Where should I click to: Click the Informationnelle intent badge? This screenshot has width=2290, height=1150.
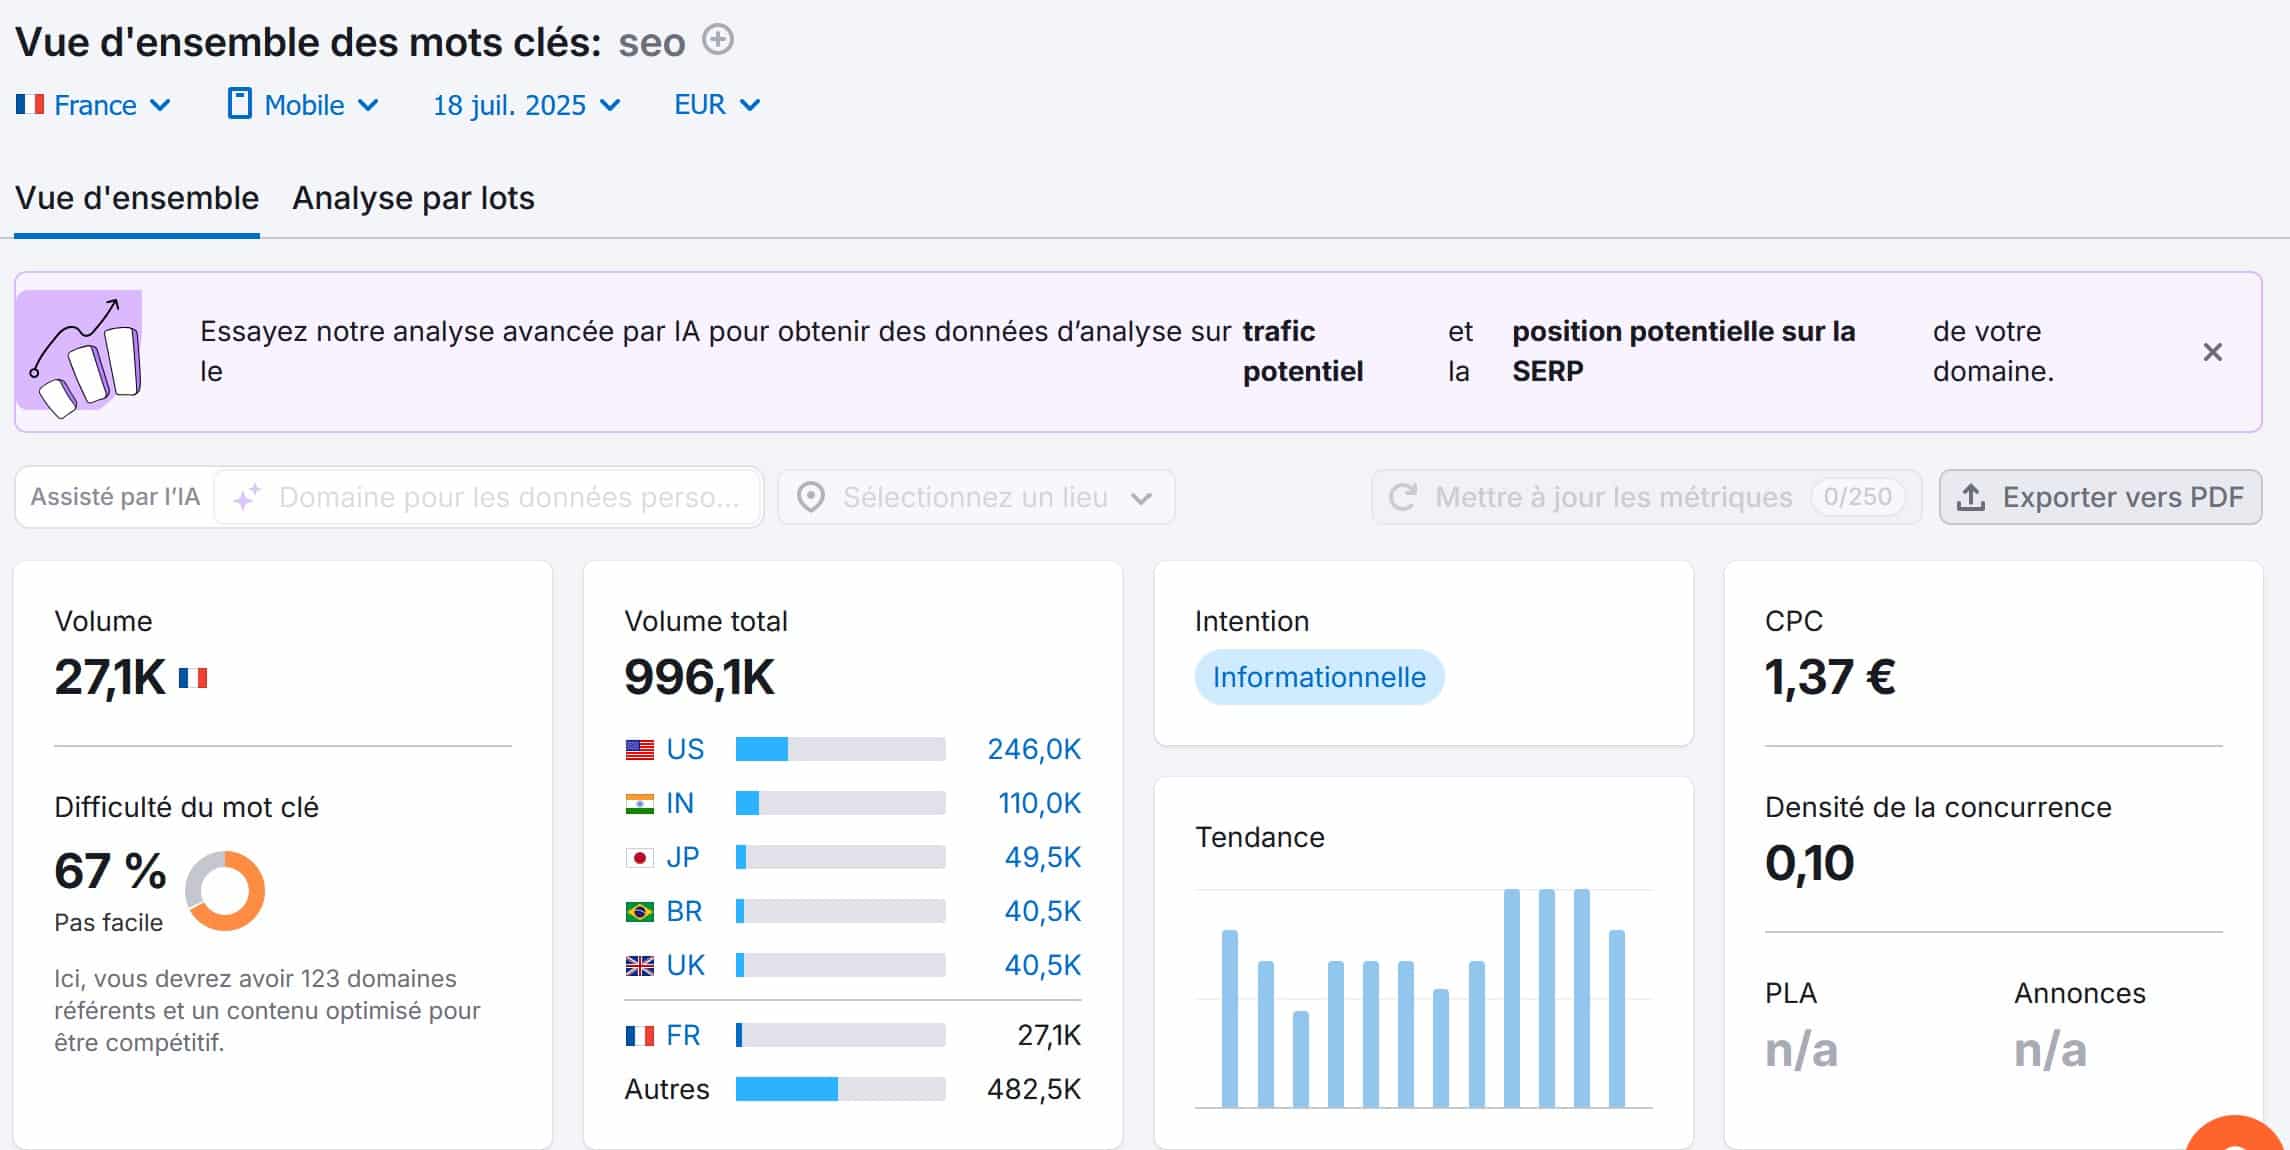coord(1319,677)
